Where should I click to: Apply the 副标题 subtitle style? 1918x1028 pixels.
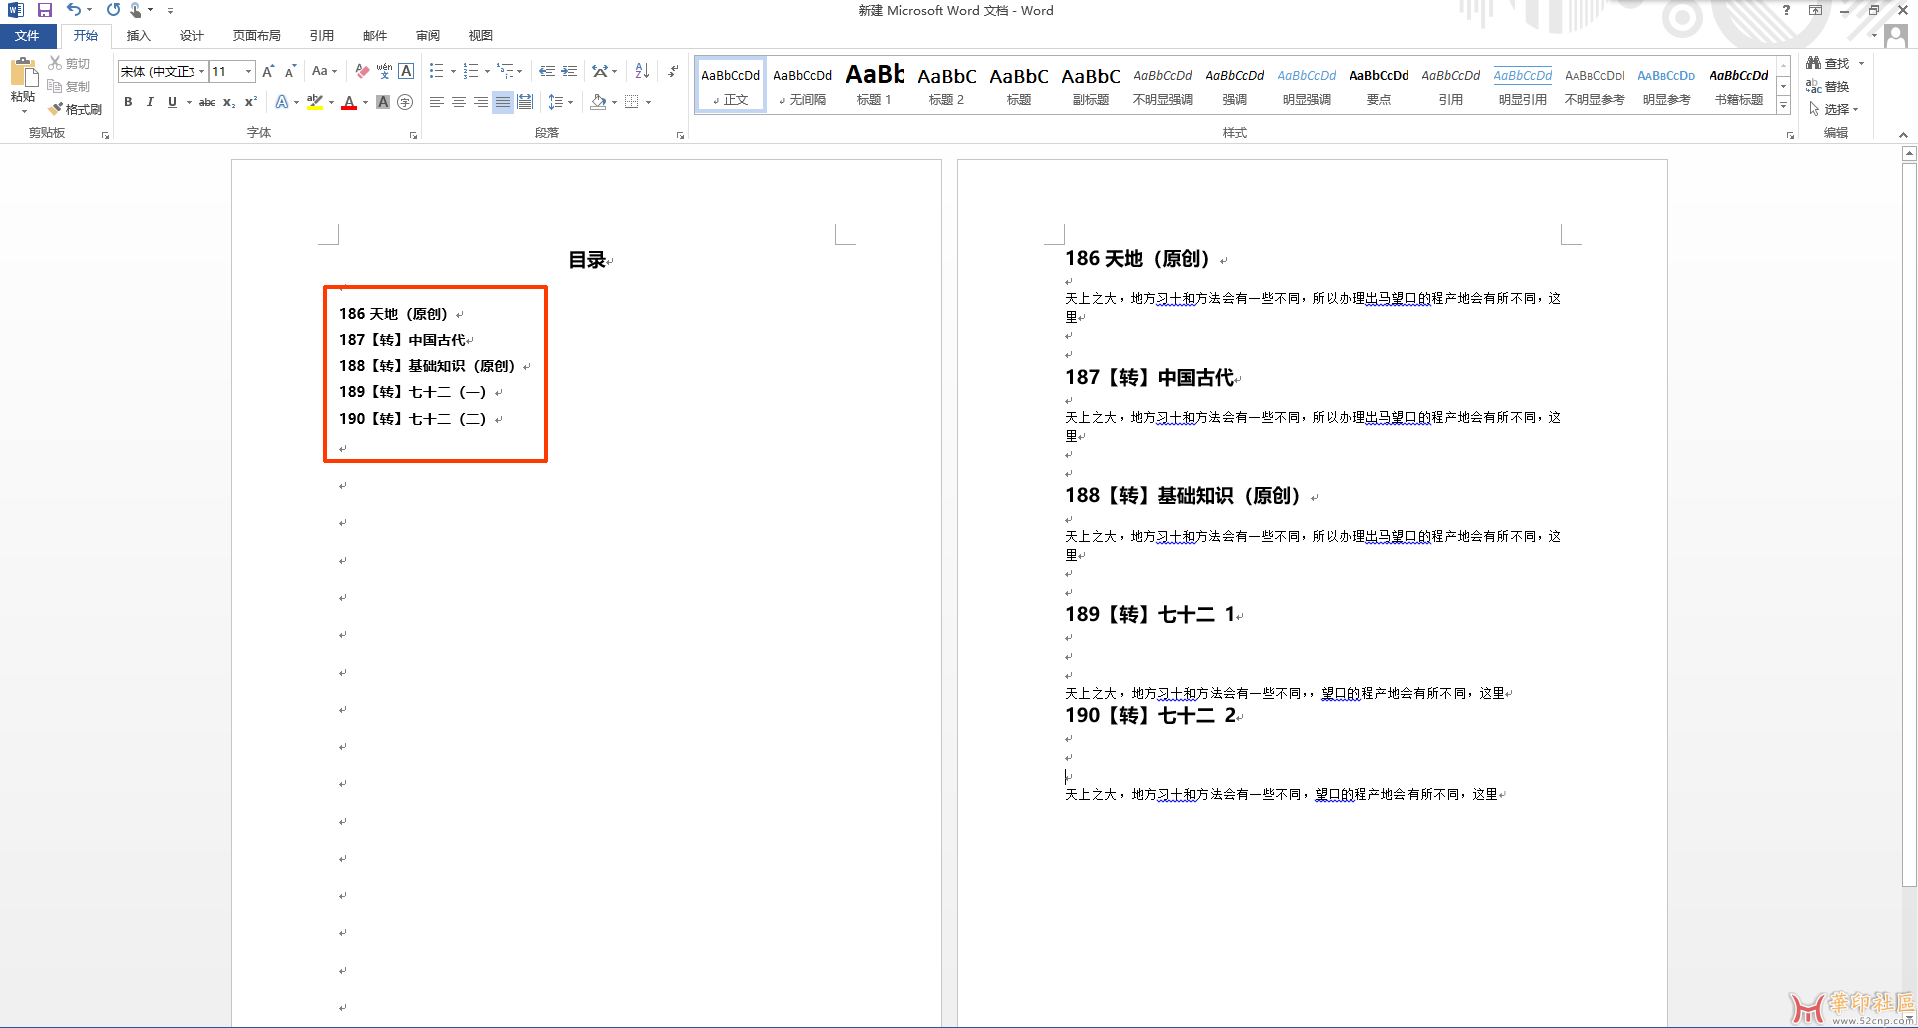pos(1090,84)
